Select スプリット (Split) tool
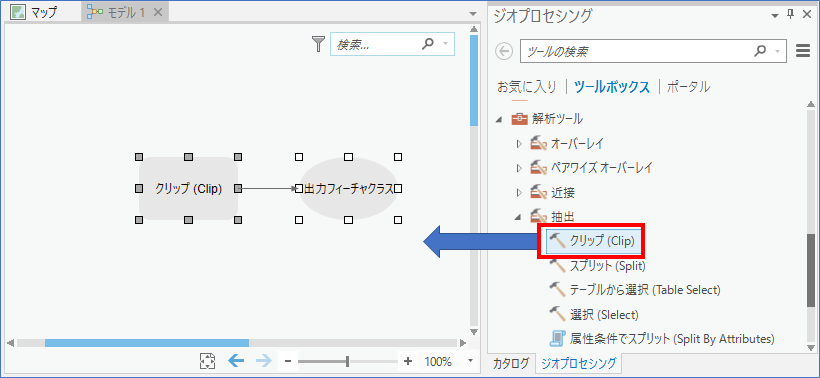 coord(597,266)
